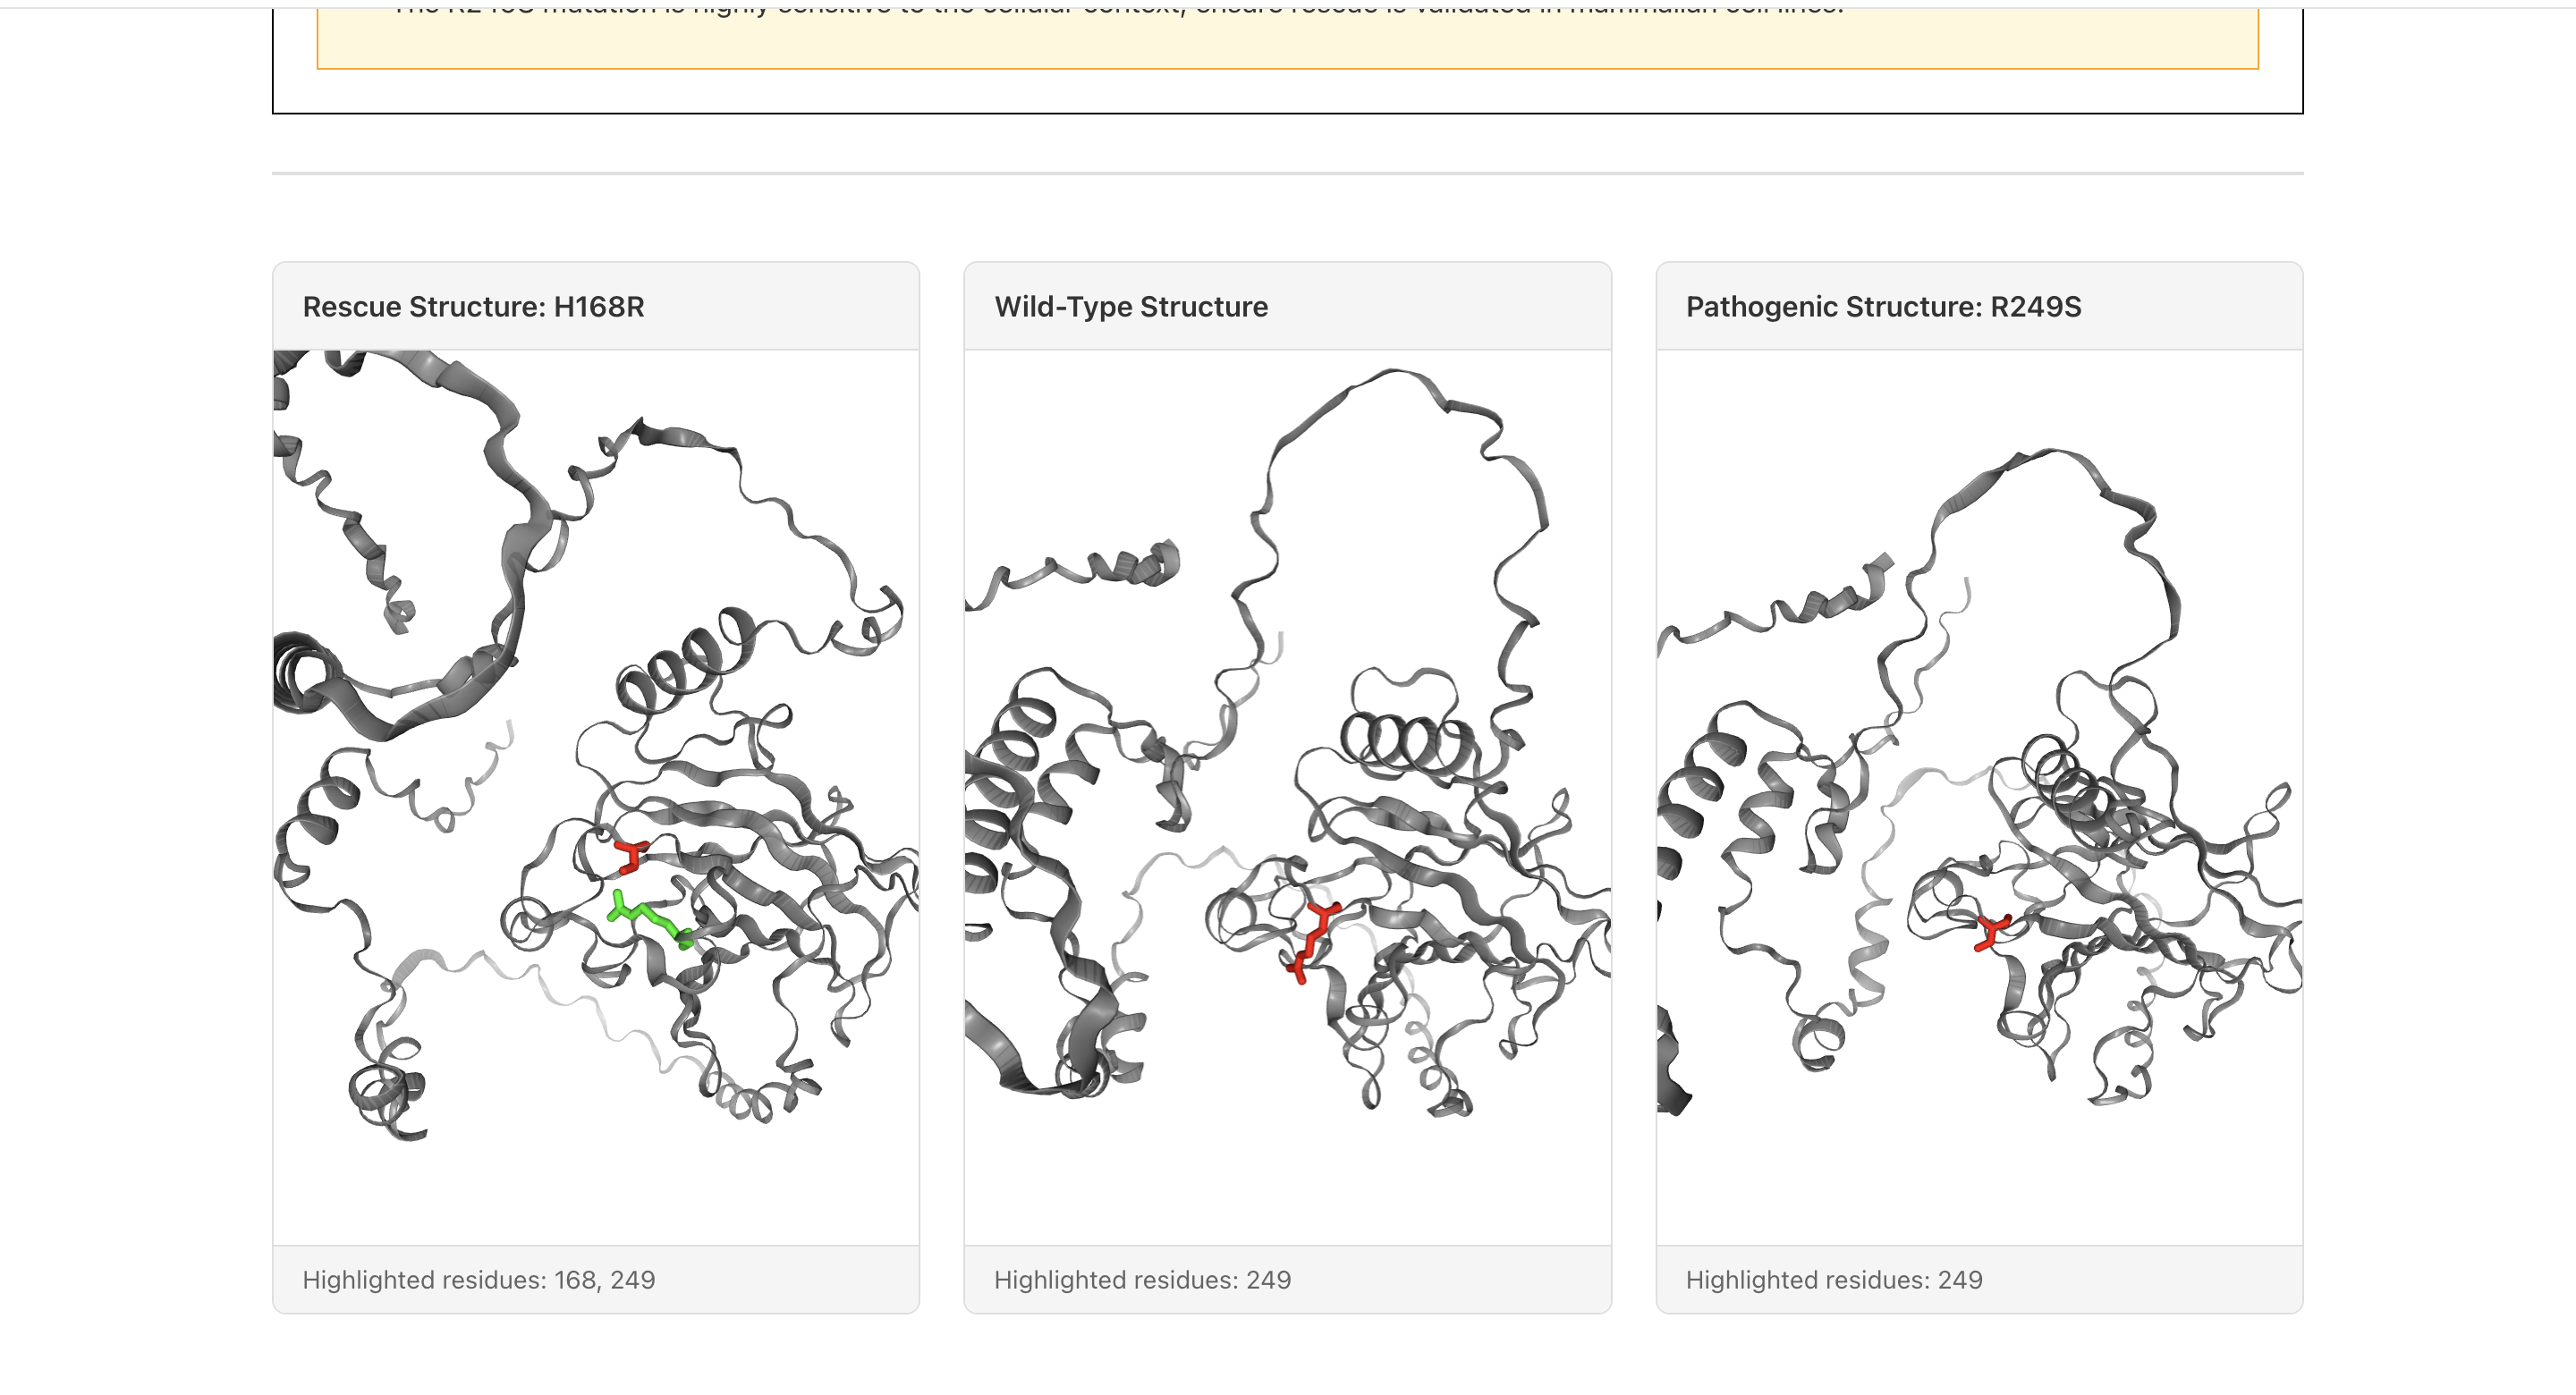Screen dimensions: 2576x1395
Task: Click the Pathogenic panel 'Highlighted residues: 249' footer
Action: pyautogui.click(x=1833, y=1279)
